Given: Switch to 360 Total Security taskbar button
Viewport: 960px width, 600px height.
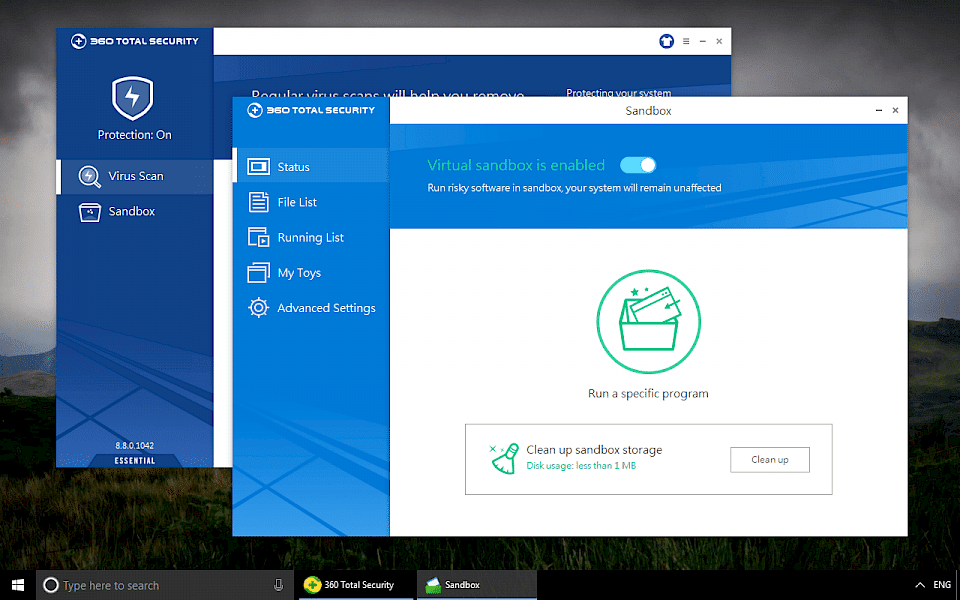Looking at the screenshot, I should click(x=356, y=585).
